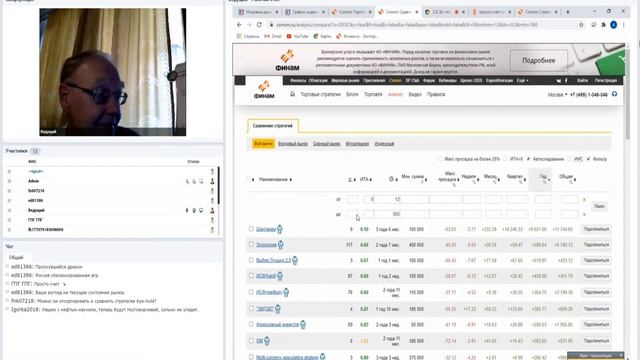Switch to the Срочный рынок tab

tap(327, 144)
